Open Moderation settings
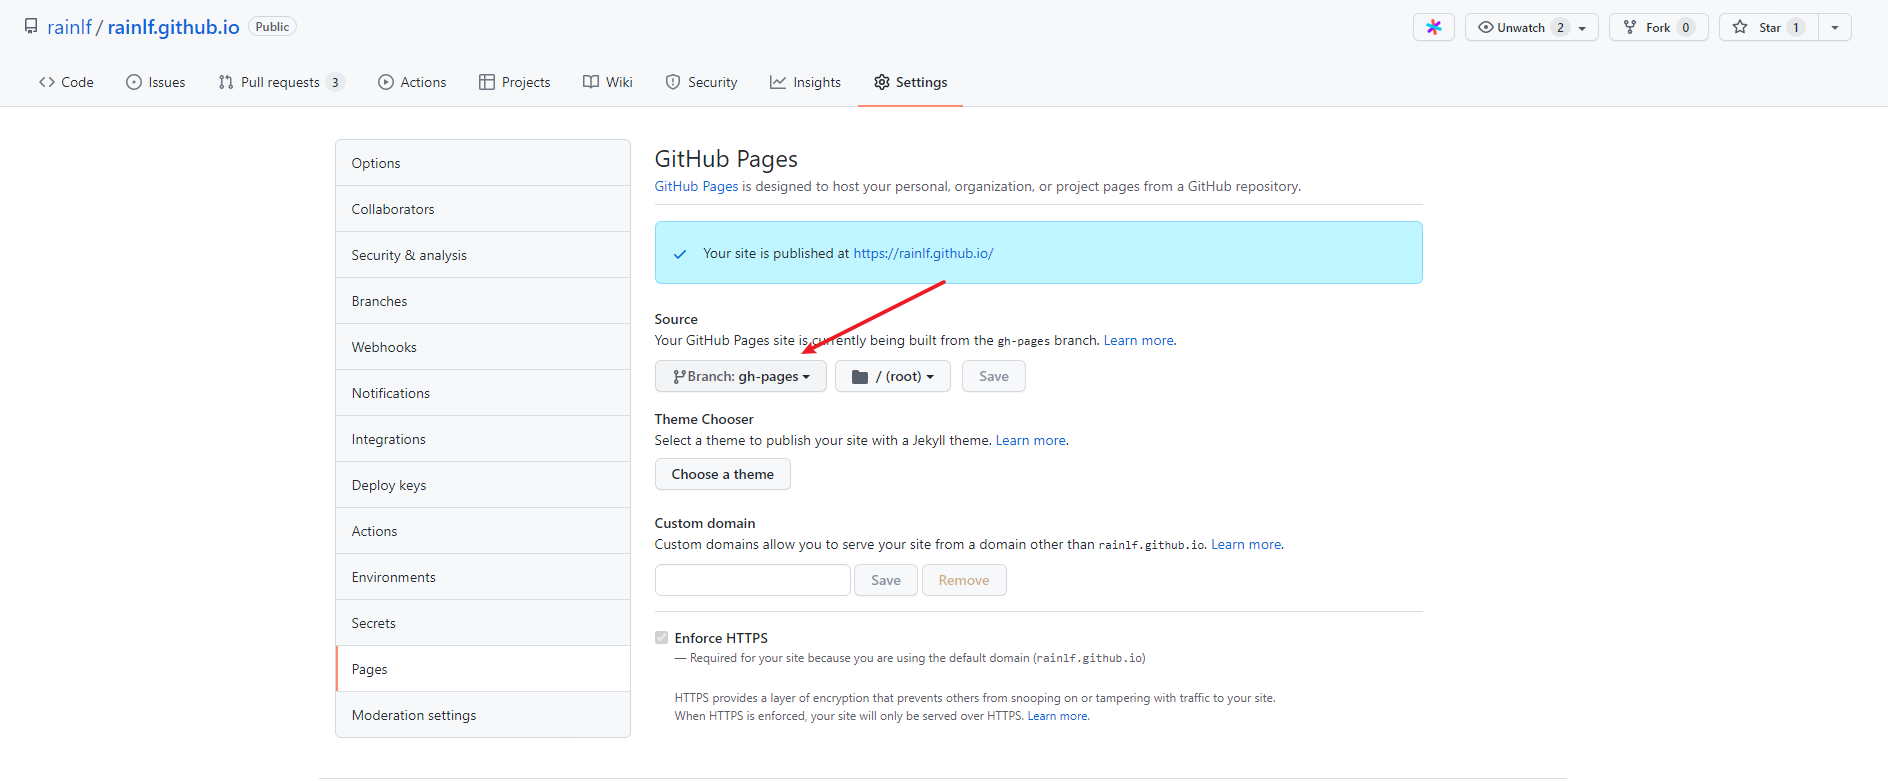Viewport: 1888px width, 781px height. (x=483, y=715)
